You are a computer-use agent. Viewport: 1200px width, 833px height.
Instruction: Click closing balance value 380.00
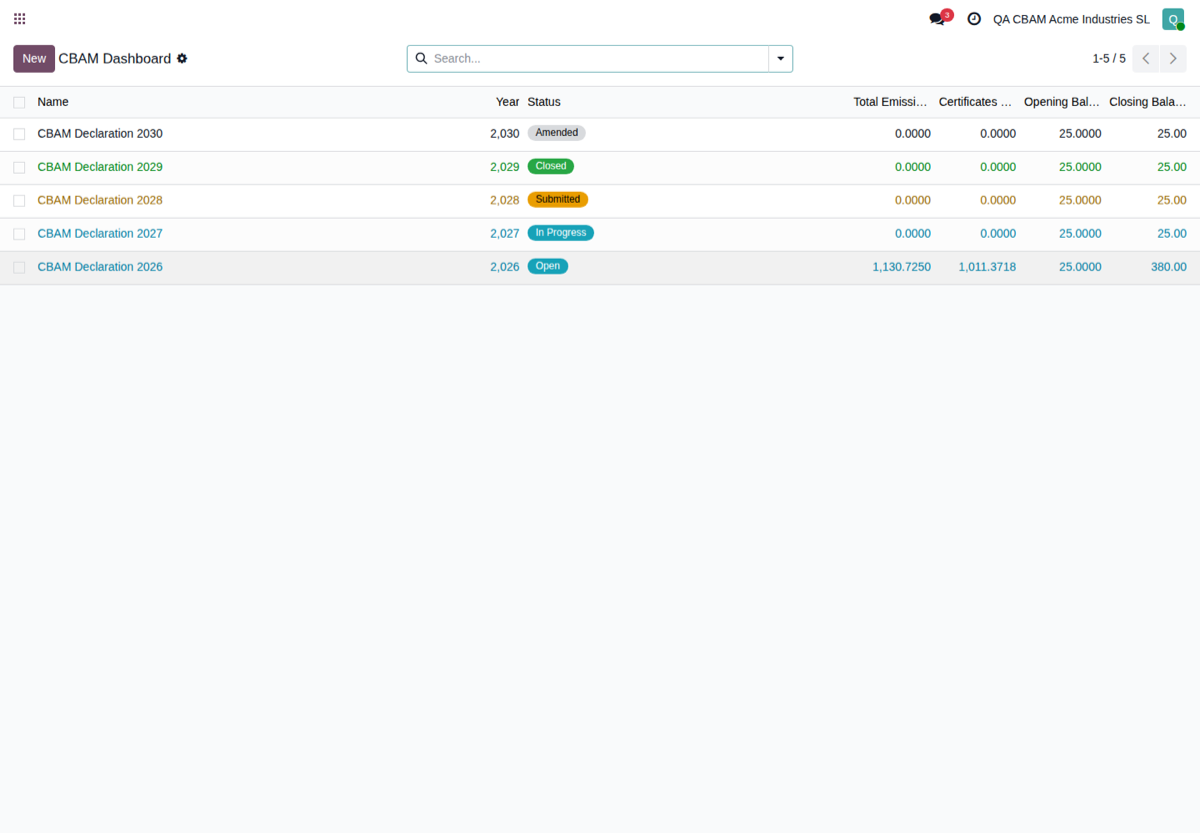(x=1169, y=267)
